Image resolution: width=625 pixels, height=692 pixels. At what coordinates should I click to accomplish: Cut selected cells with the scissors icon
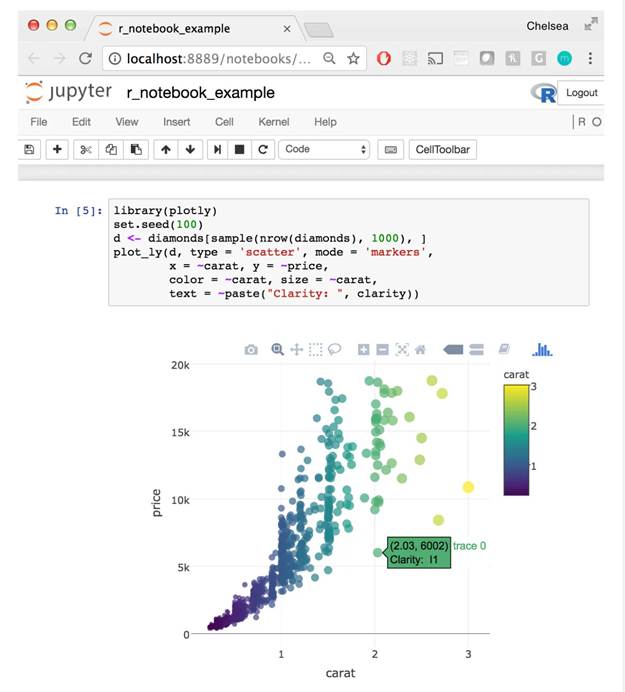pyautogui.click(x=86, y=149)
